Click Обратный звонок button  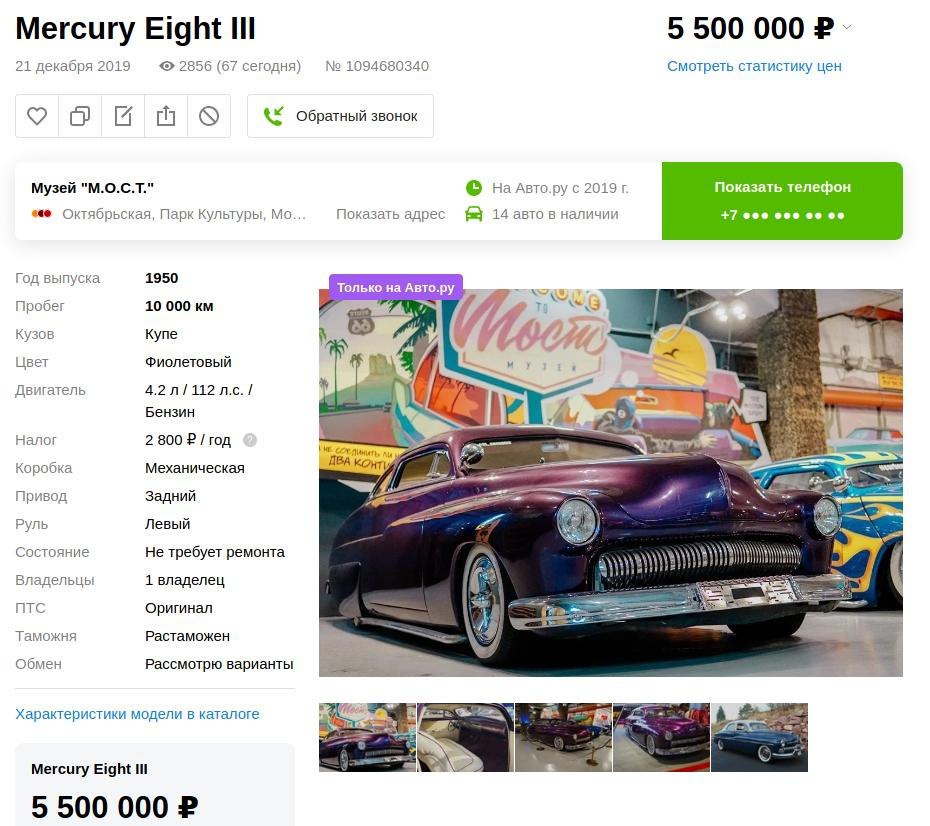(340, 116)
